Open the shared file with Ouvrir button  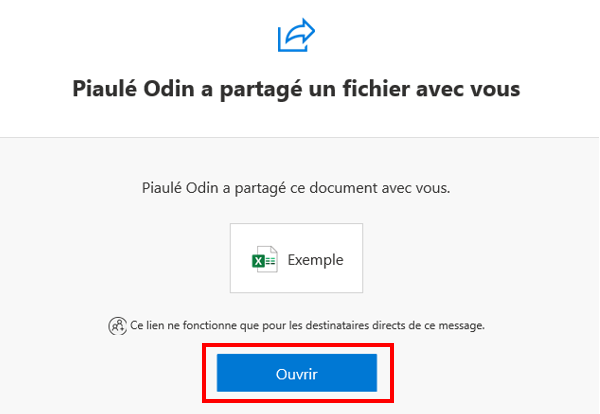point(297,373)
